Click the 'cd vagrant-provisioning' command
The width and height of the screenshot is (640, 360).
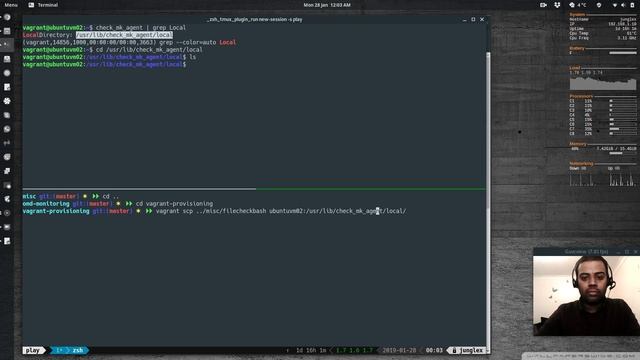174,204
